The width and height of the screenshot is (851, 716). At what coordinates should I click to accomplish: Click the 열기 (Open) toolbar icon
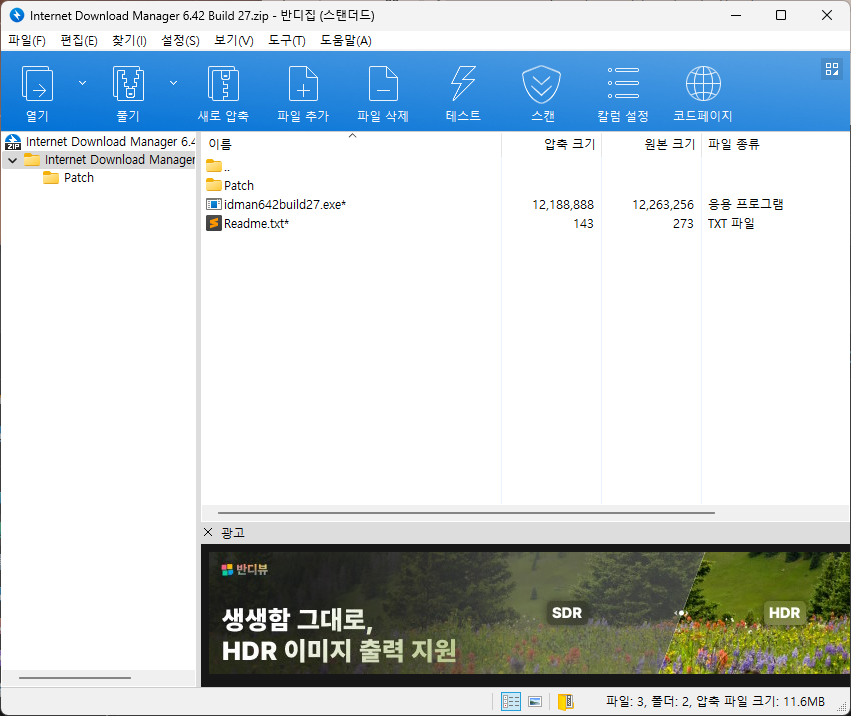point(37,93)
